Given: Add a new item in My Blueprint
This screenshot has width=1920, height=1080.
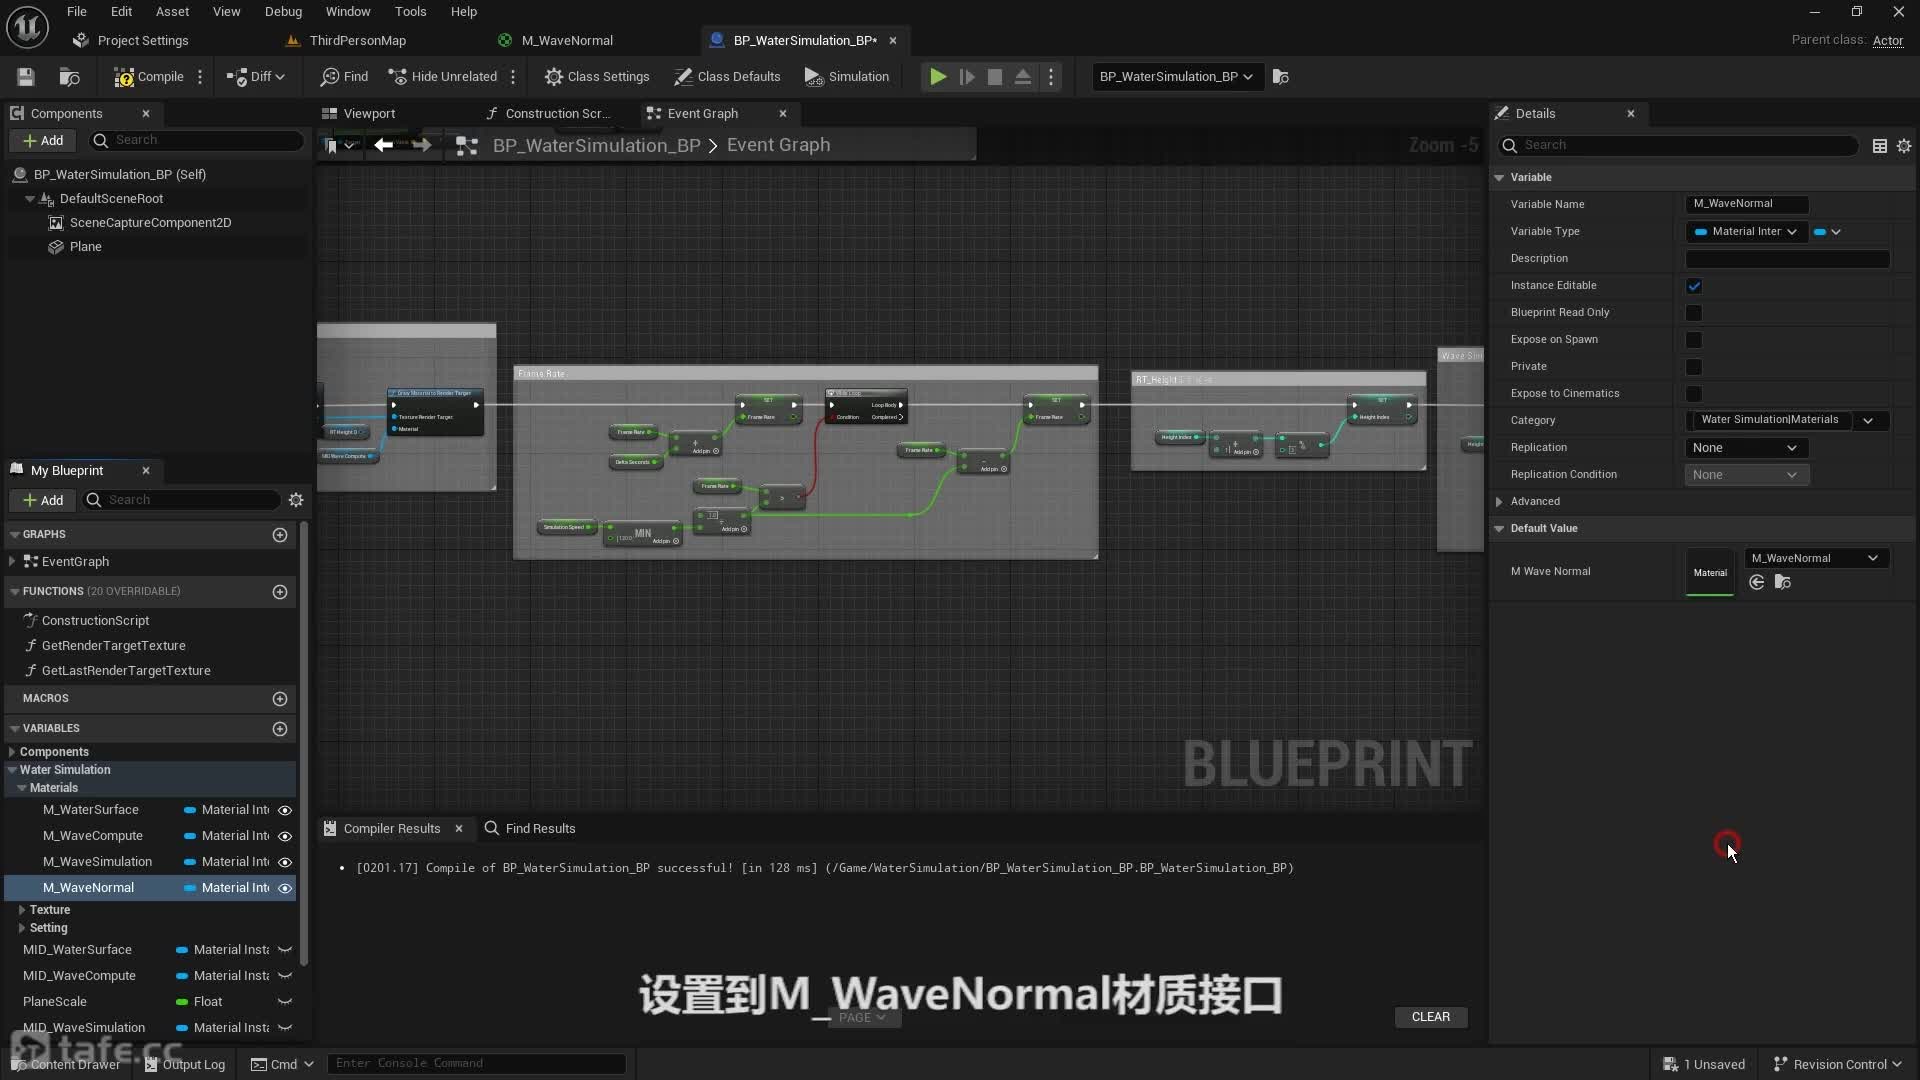Looking at the screenshot, I should pyautogui.click(x=43, y=500).
